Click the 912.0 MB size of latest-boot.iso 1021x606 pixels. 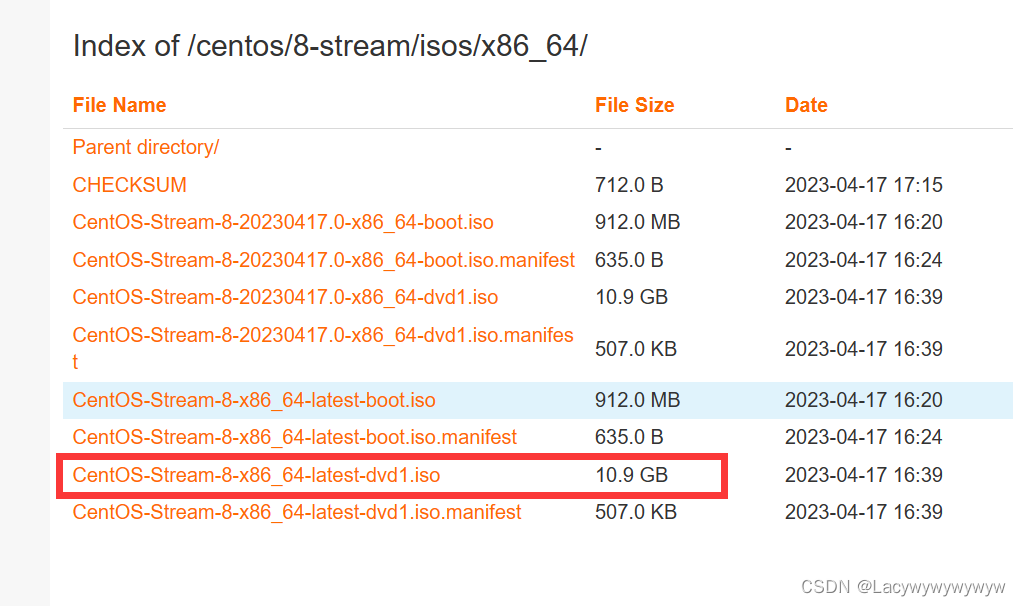click(630, 399)
